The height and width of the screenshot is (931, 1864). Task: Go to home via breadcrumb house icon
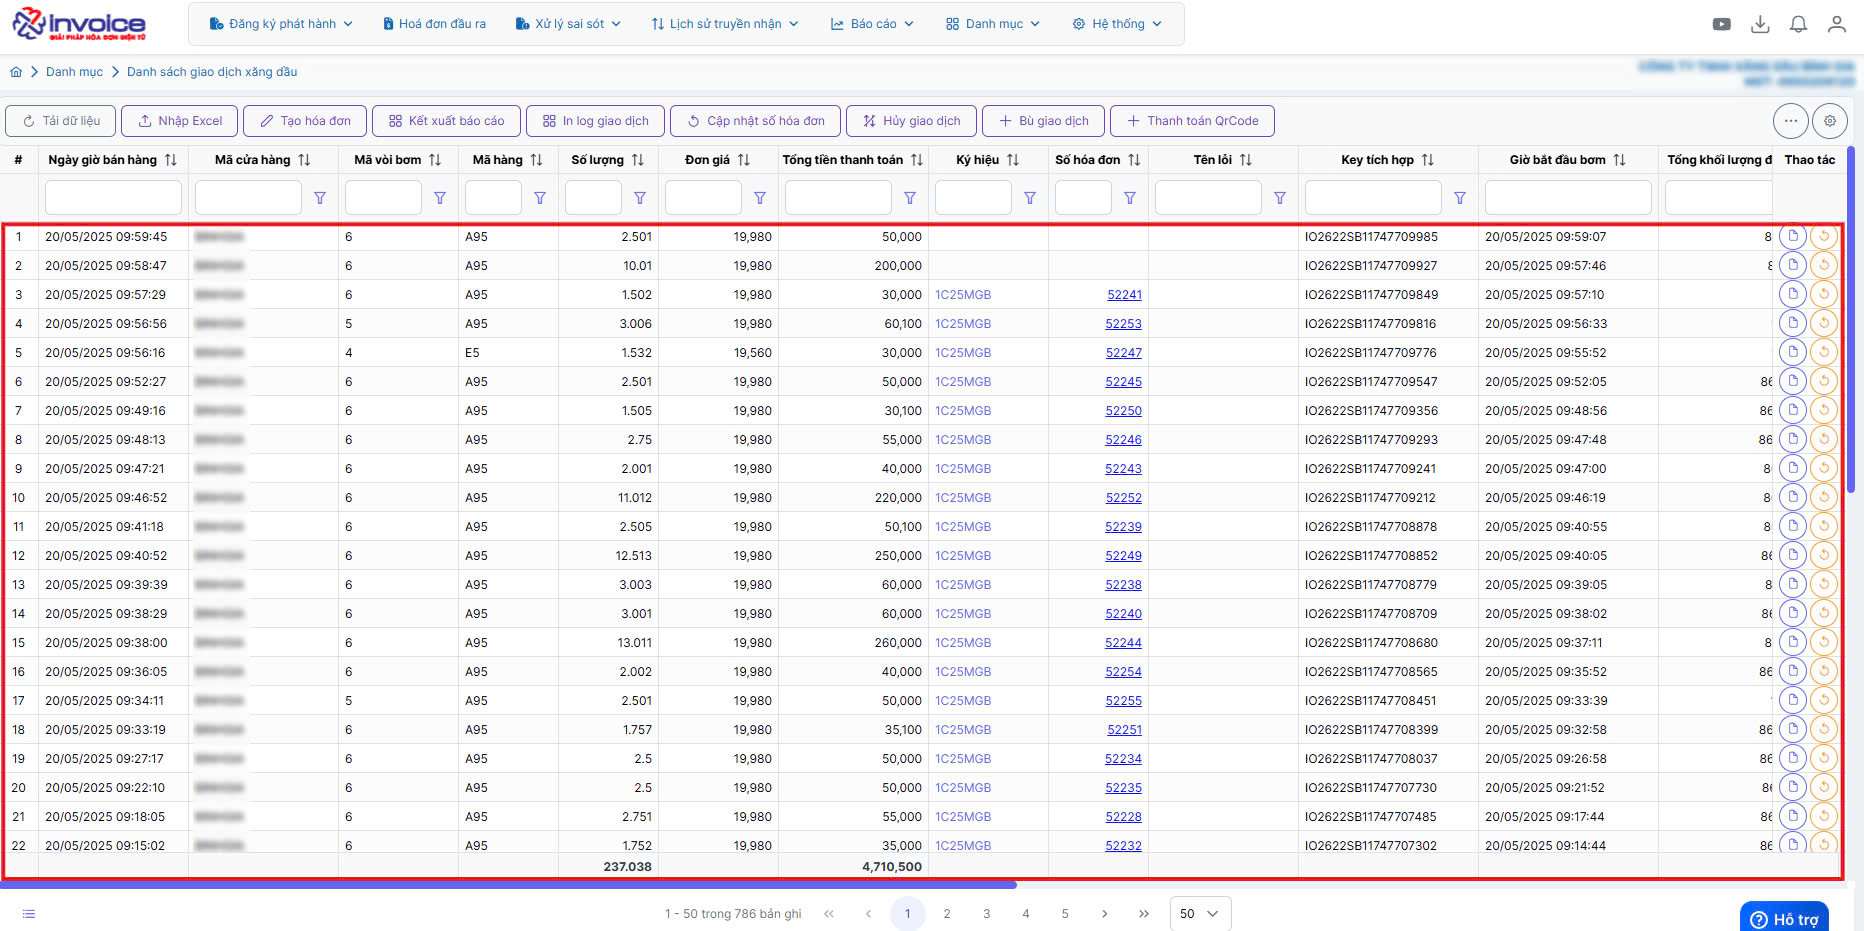click(16, 72)
